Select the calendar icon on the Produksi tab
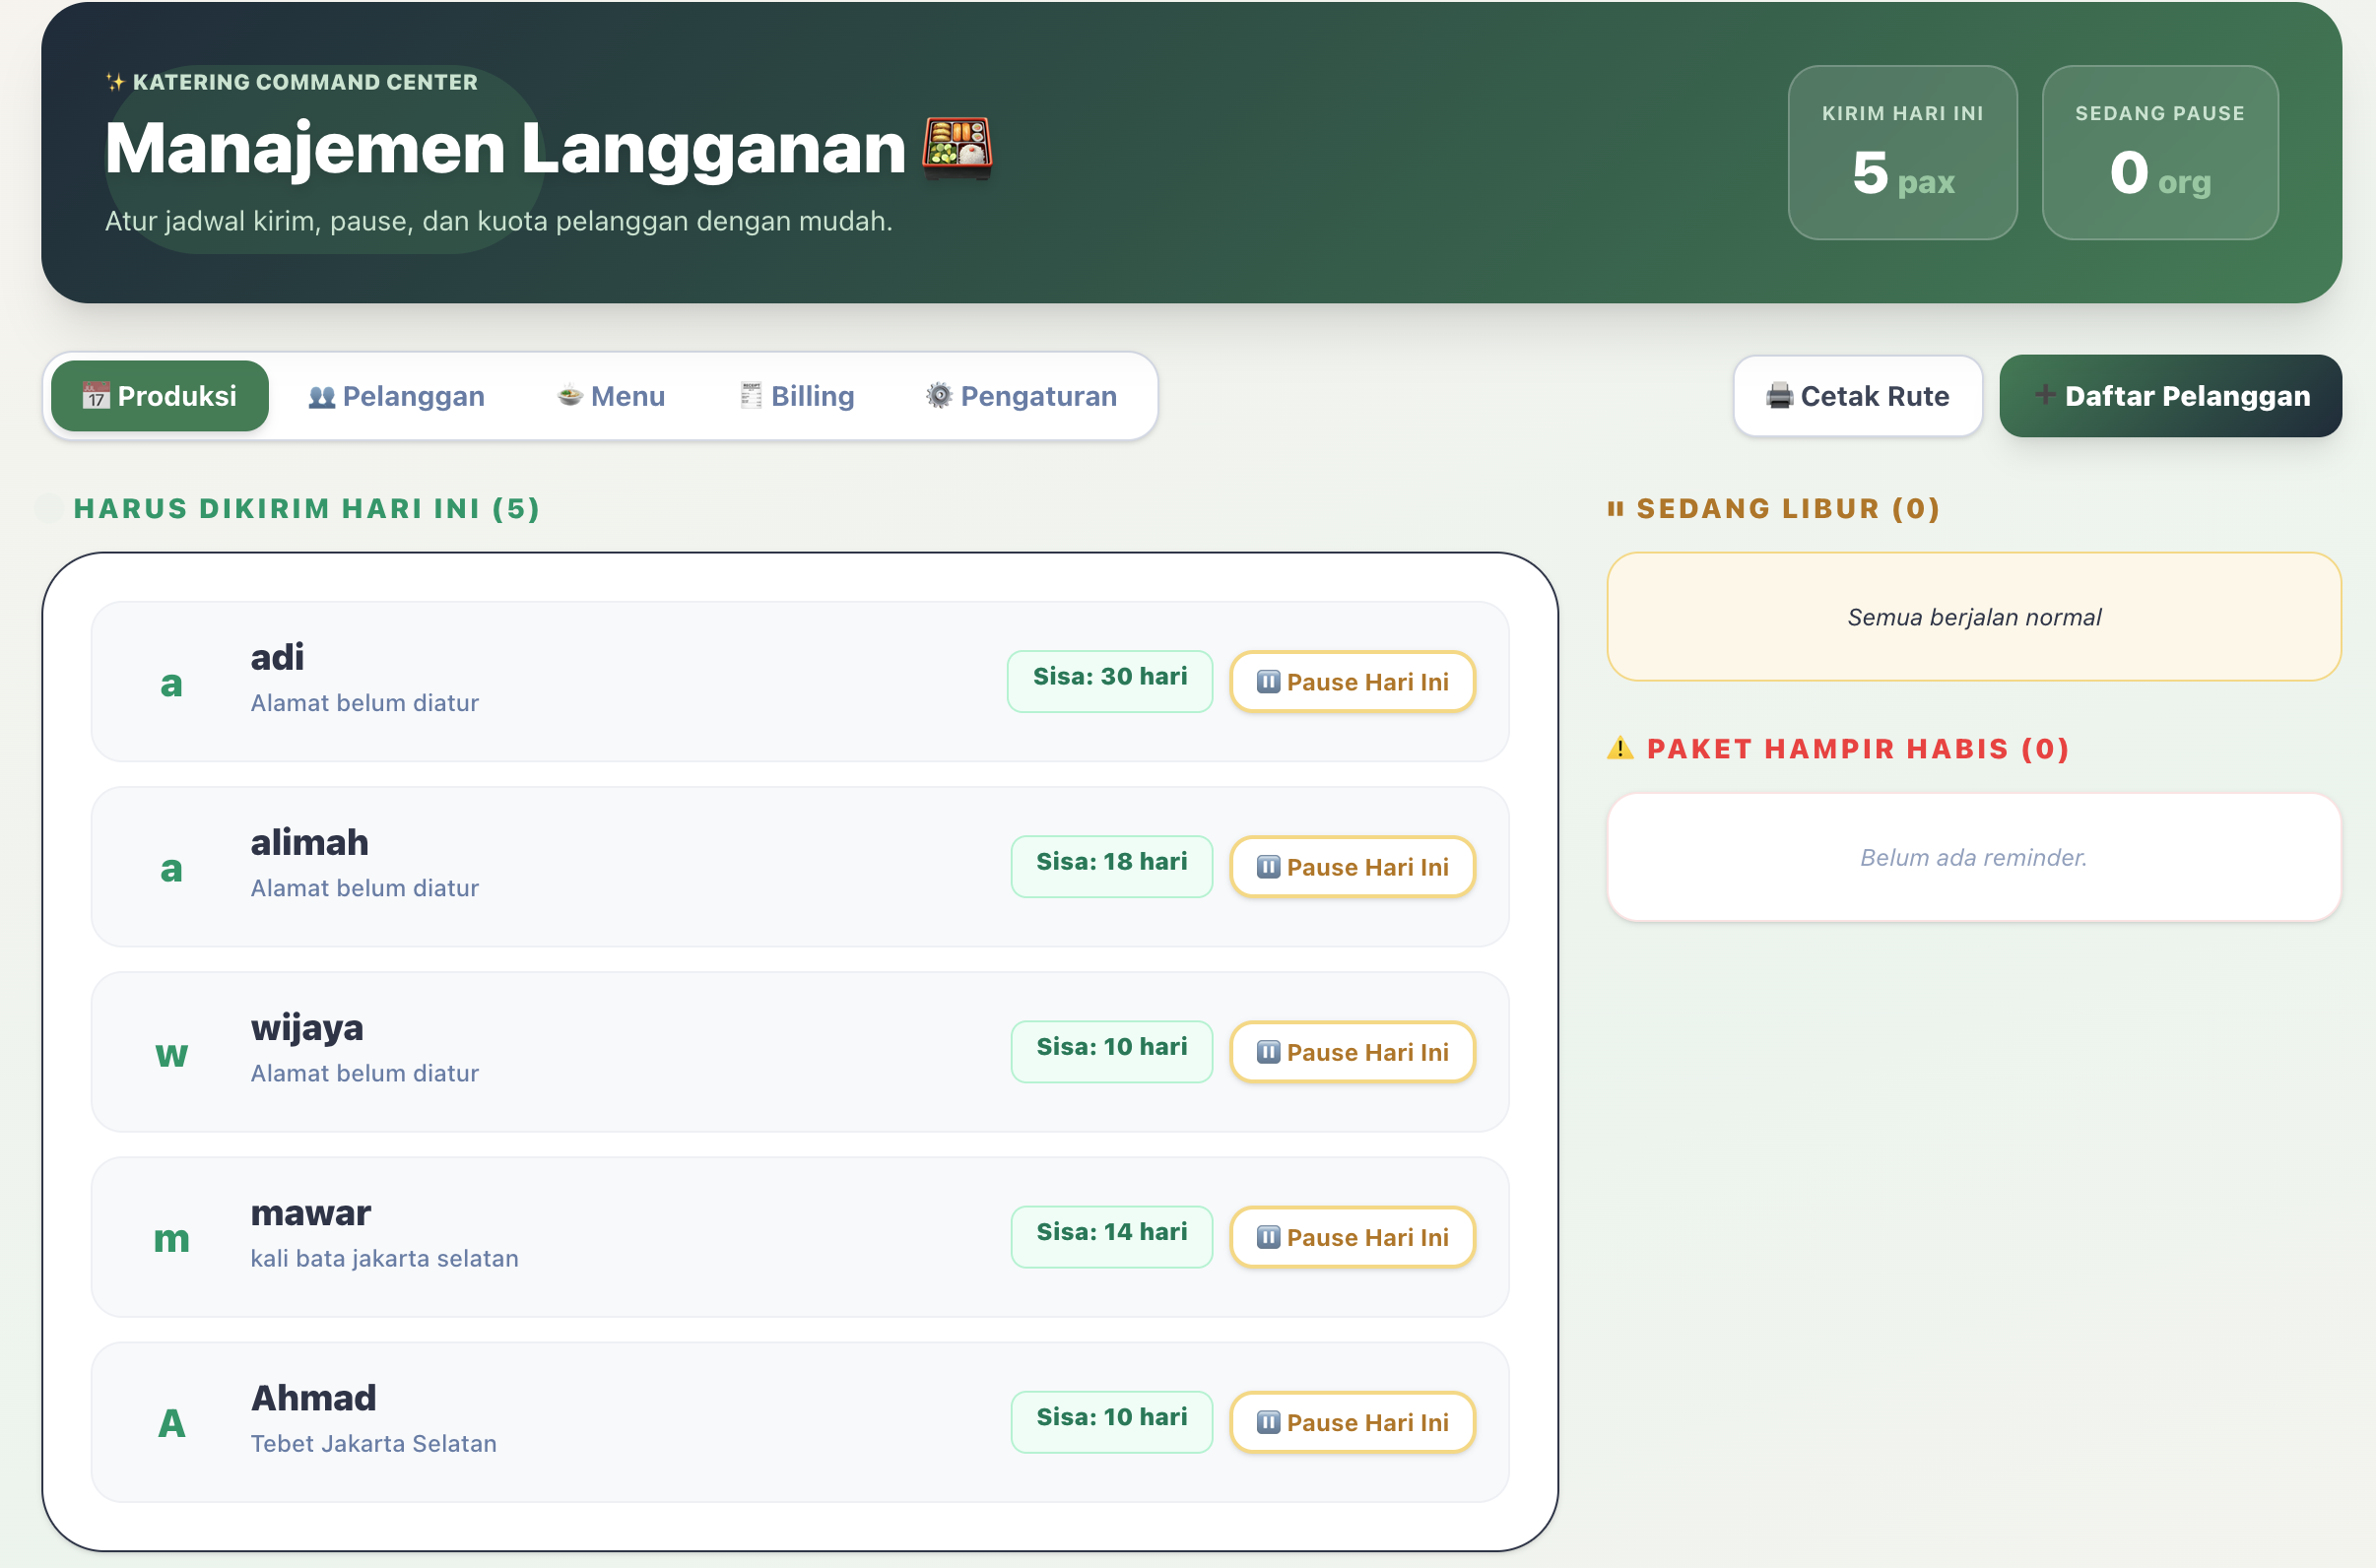2376x1568 pixels. pyautogui.click(x=96, y=396)
